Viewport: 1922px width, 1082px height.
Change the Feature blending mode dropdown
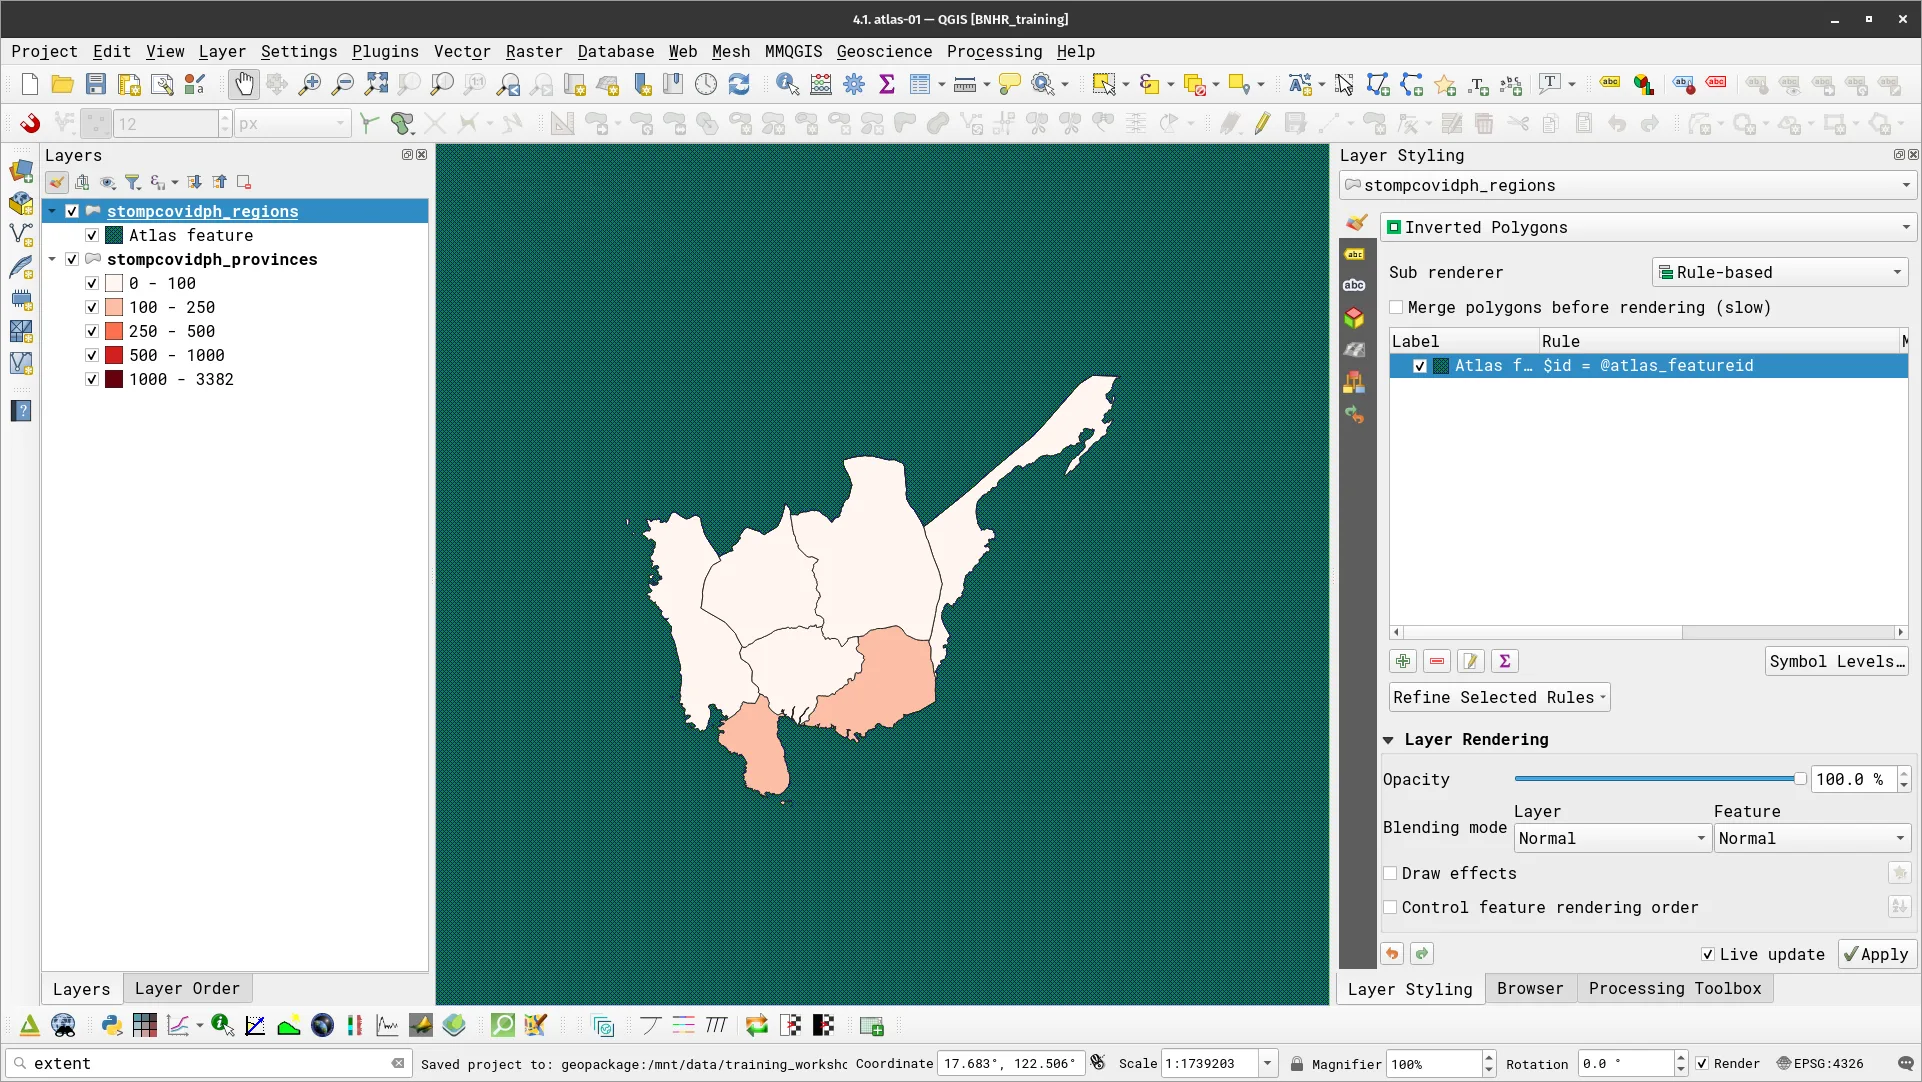[x=1811, y=838]
